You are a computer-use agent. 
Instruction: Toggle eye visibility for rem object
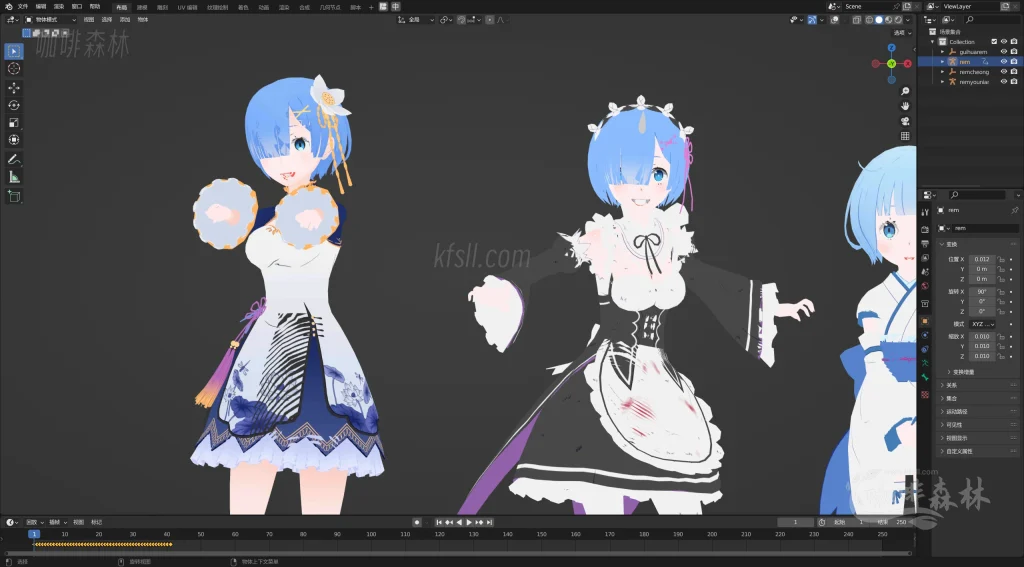(1004, 61)
